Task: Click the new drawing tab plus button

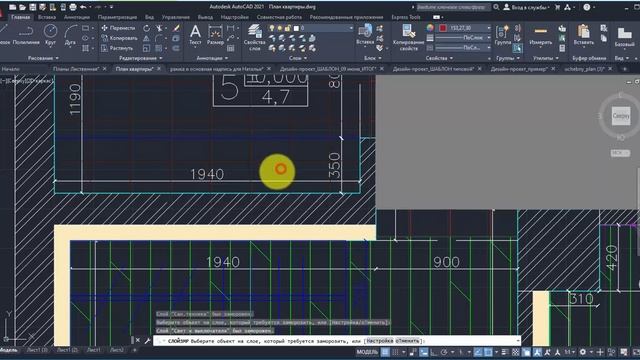Action: click(624, 69)
